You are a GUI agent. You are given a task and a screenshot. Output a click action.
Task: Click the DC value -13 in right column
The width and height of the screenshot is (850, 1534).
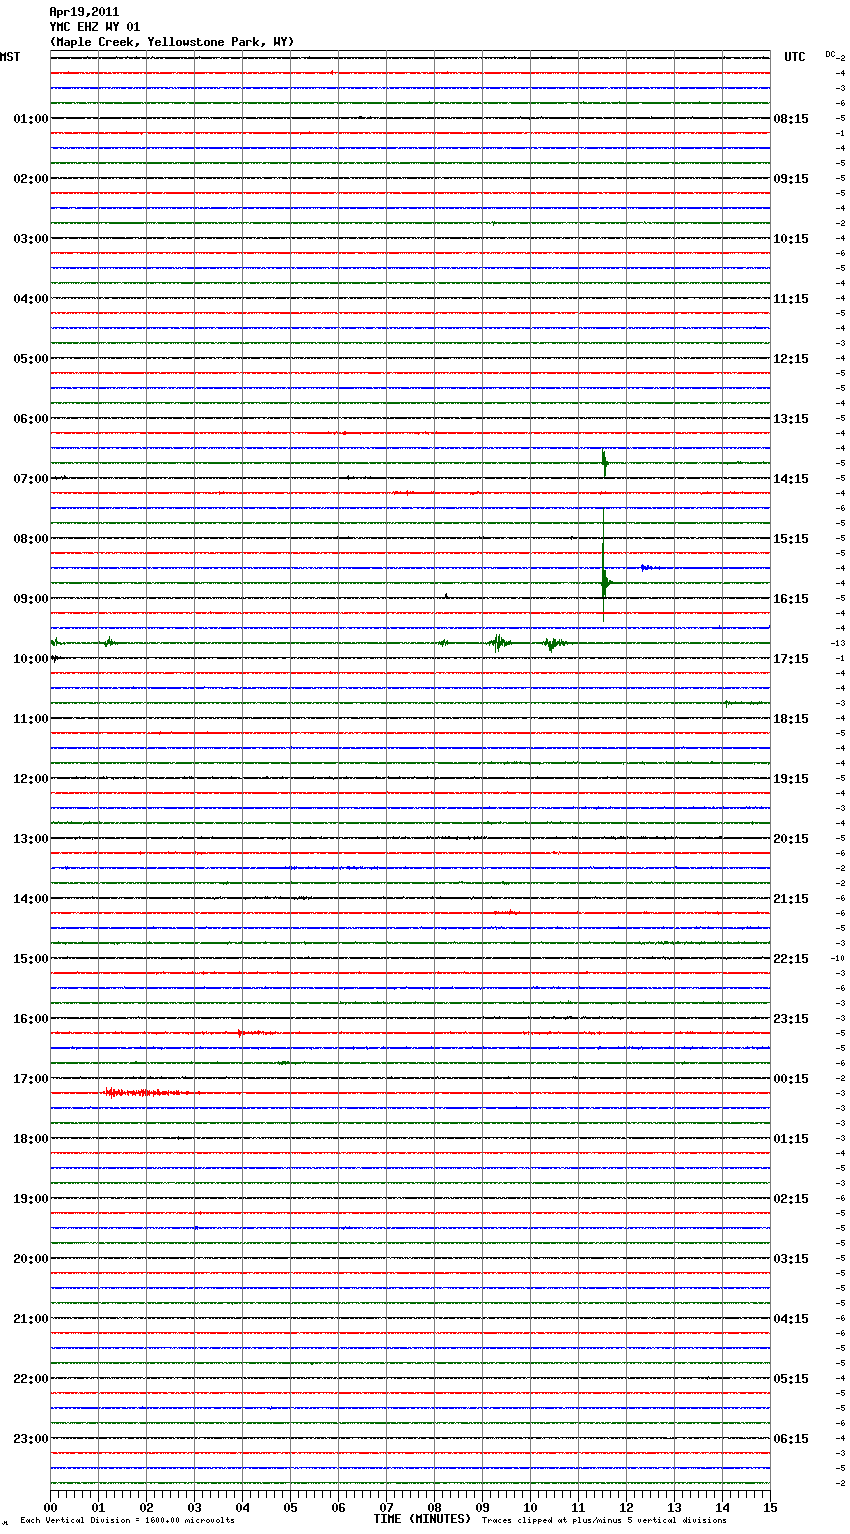839,644
